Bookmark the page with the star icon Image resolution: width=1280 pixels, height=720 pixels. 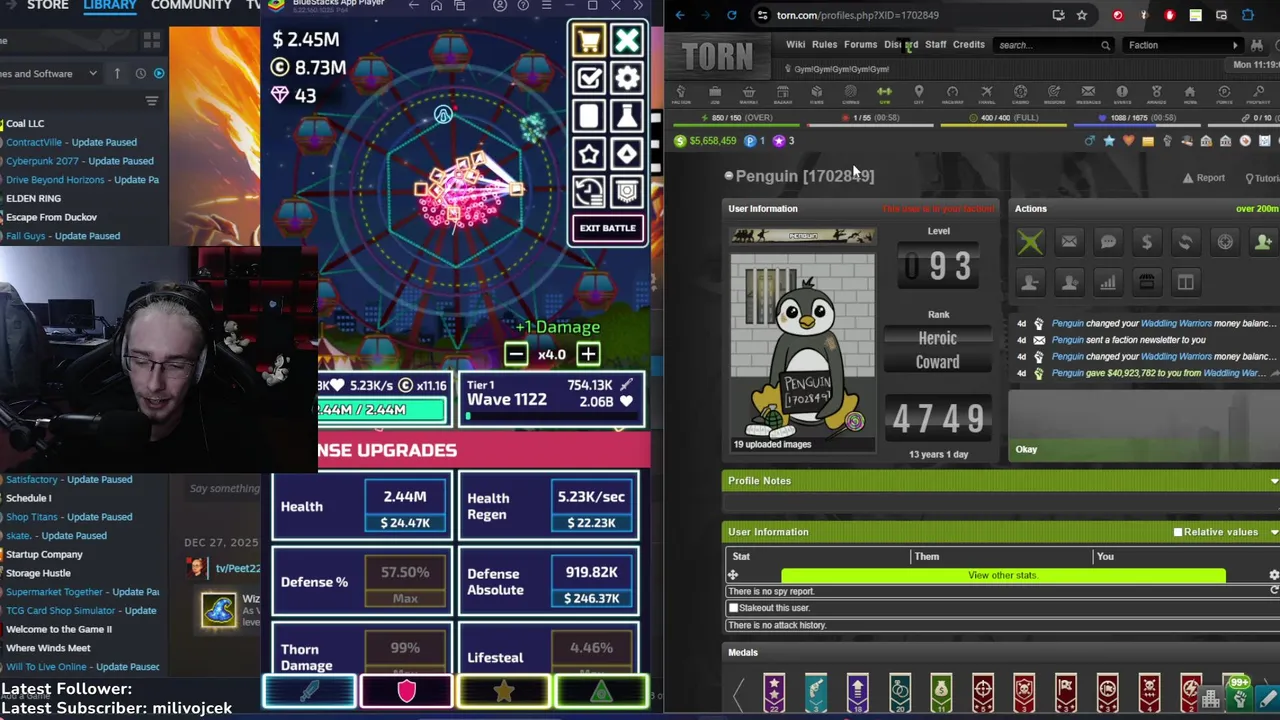[x=1081, y=15]
